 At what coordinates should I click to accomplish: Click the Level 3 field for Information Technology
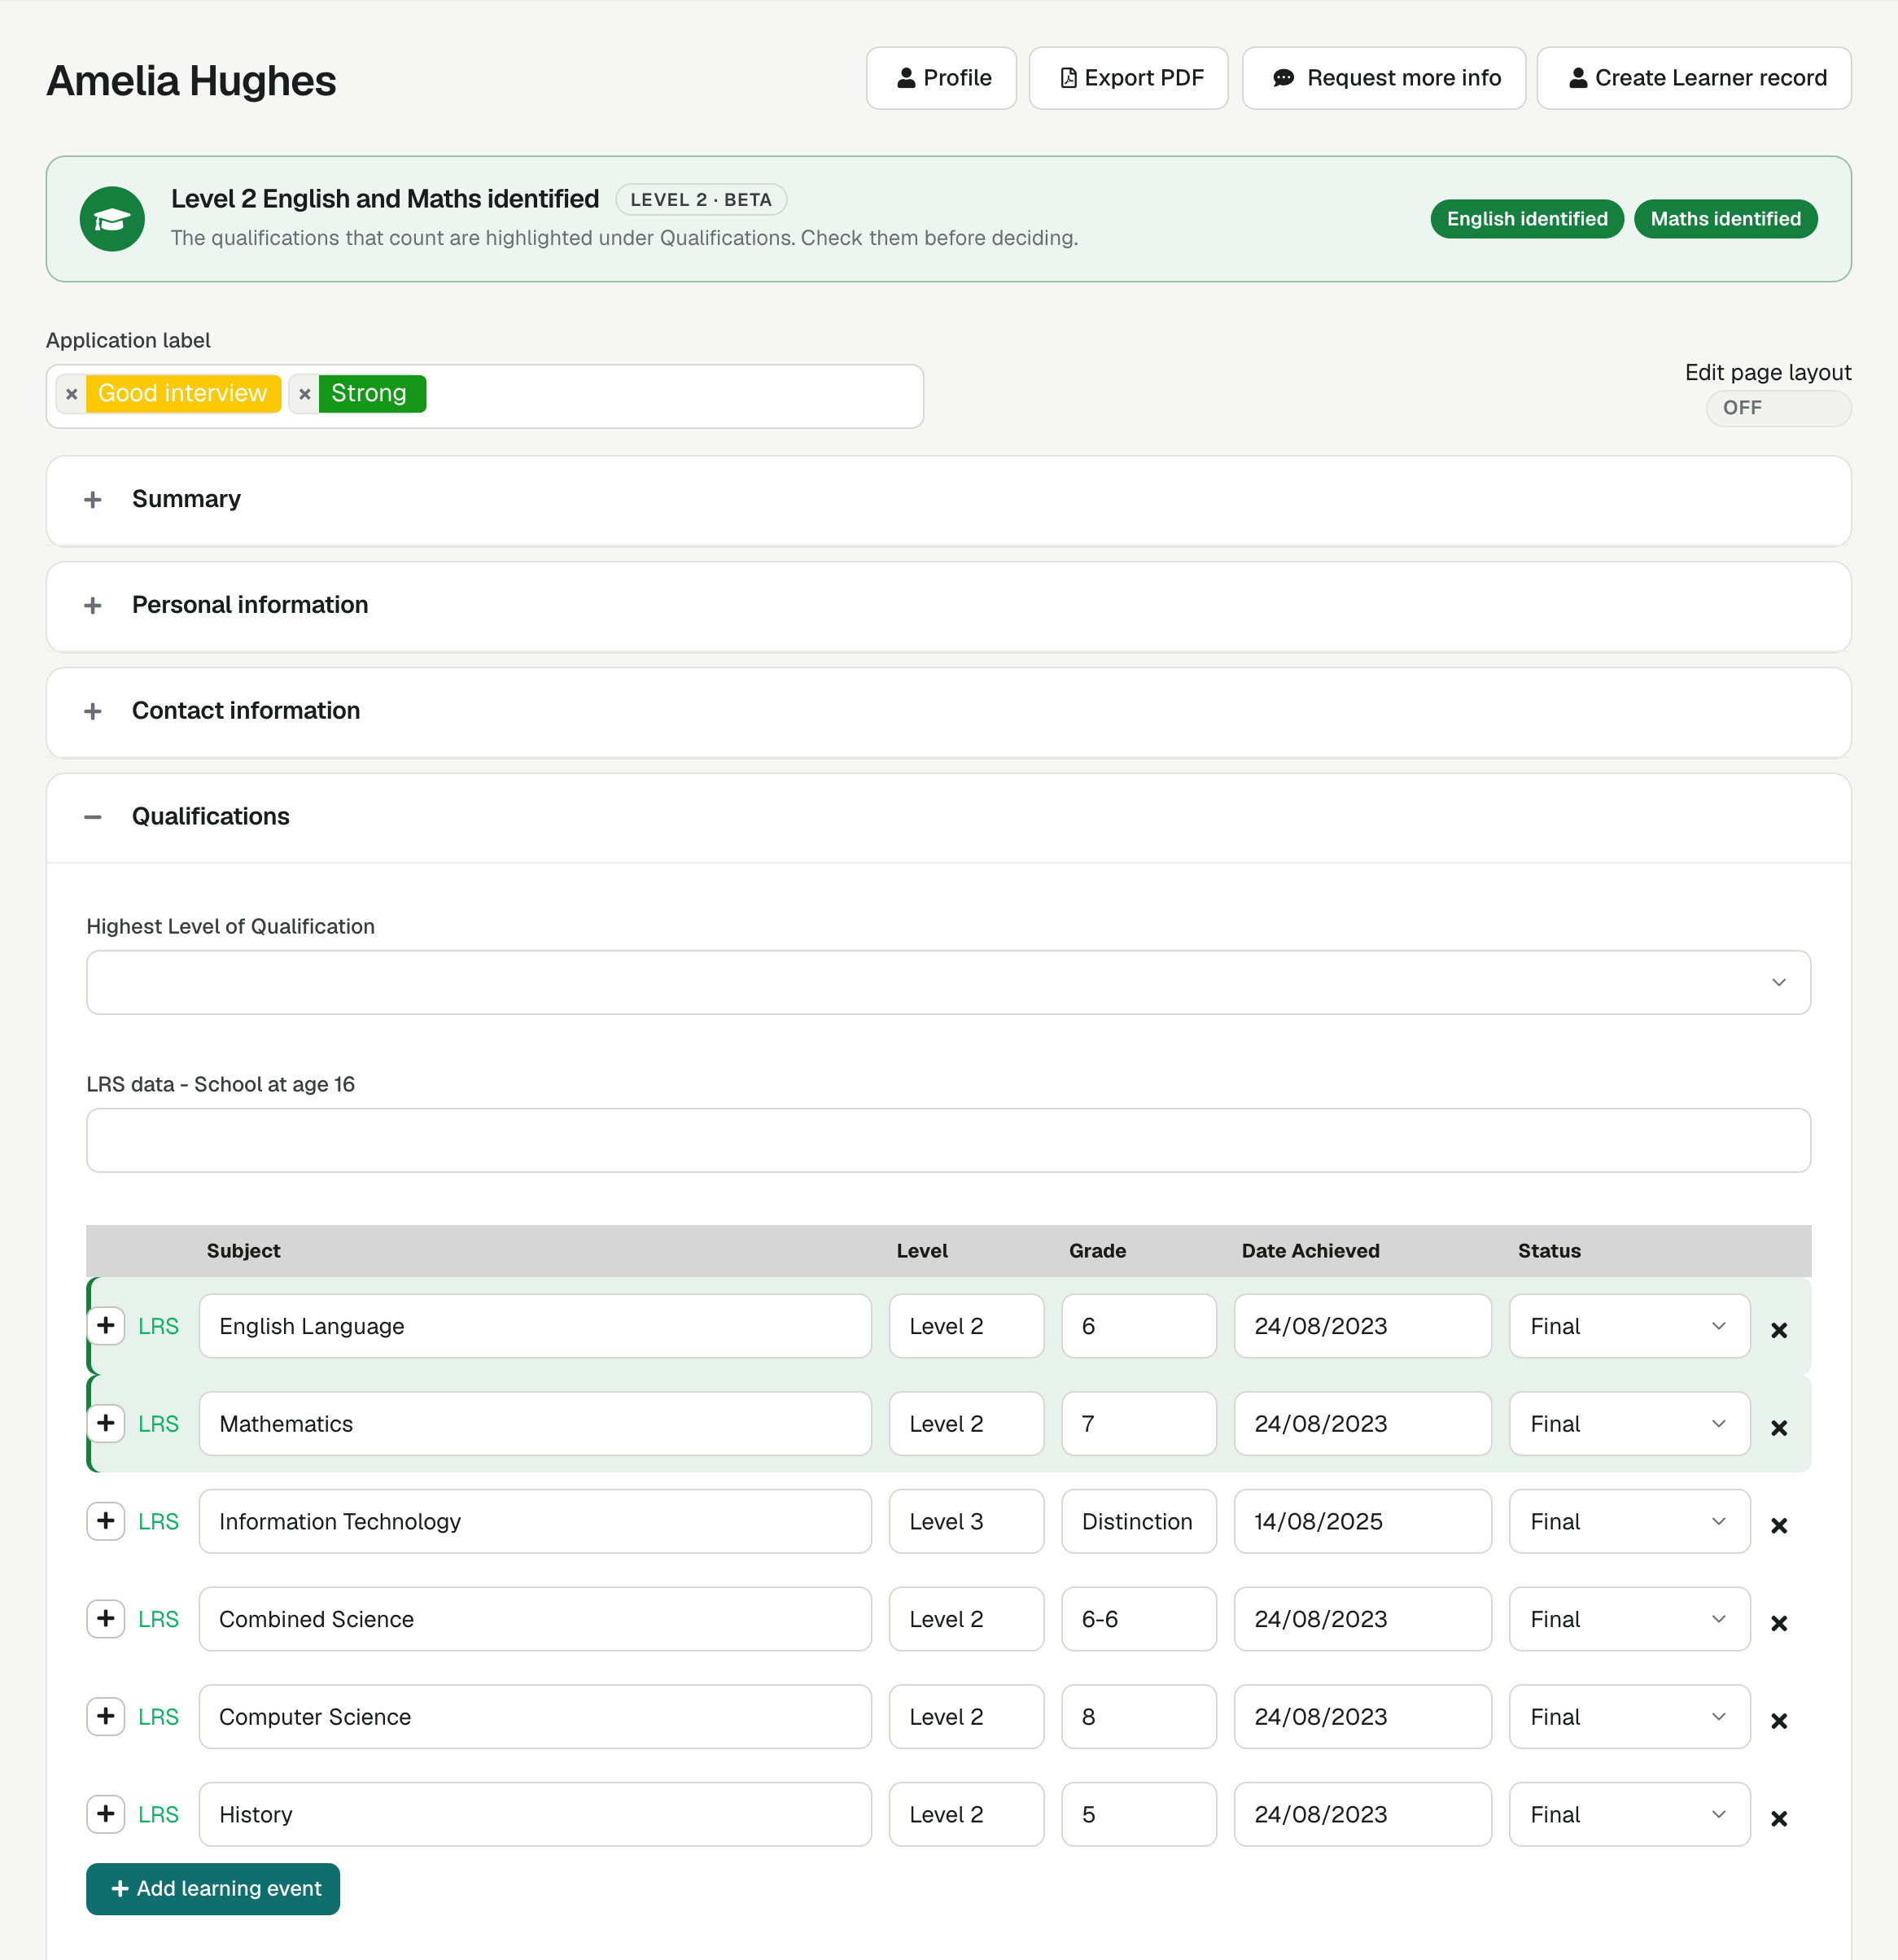pyautogui.click(x=966, y=1521)
